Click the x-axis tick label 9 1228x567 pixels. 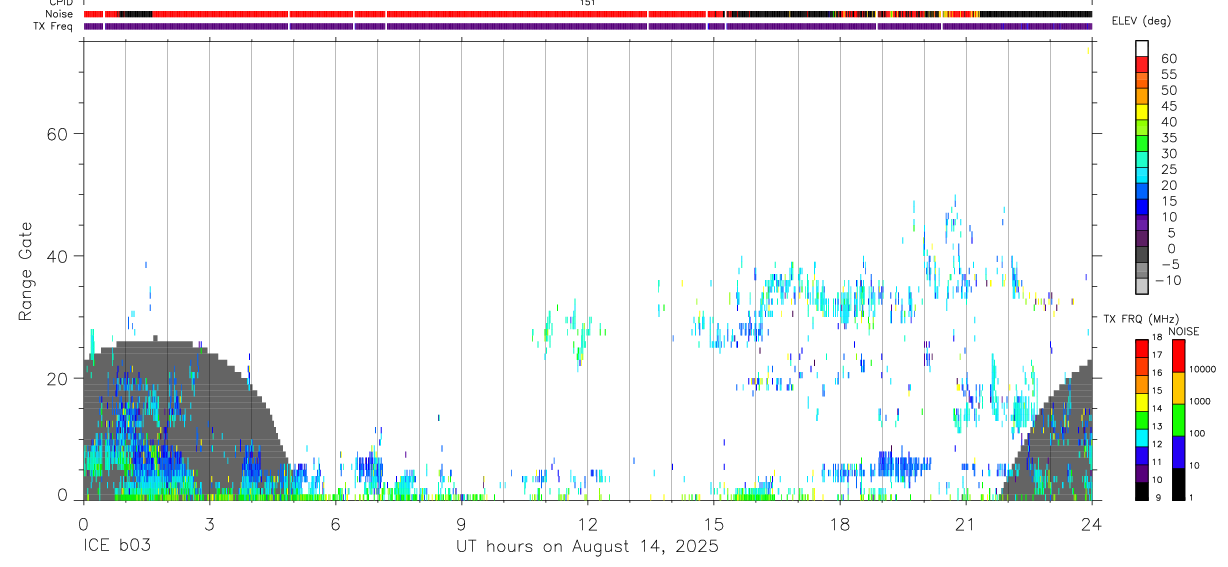pyautogui.click(x=461, y=524)
